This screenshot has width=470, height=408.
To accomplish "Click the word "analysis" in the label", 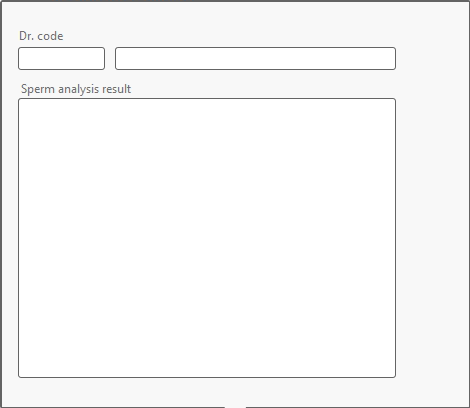I will pos(78,89).
